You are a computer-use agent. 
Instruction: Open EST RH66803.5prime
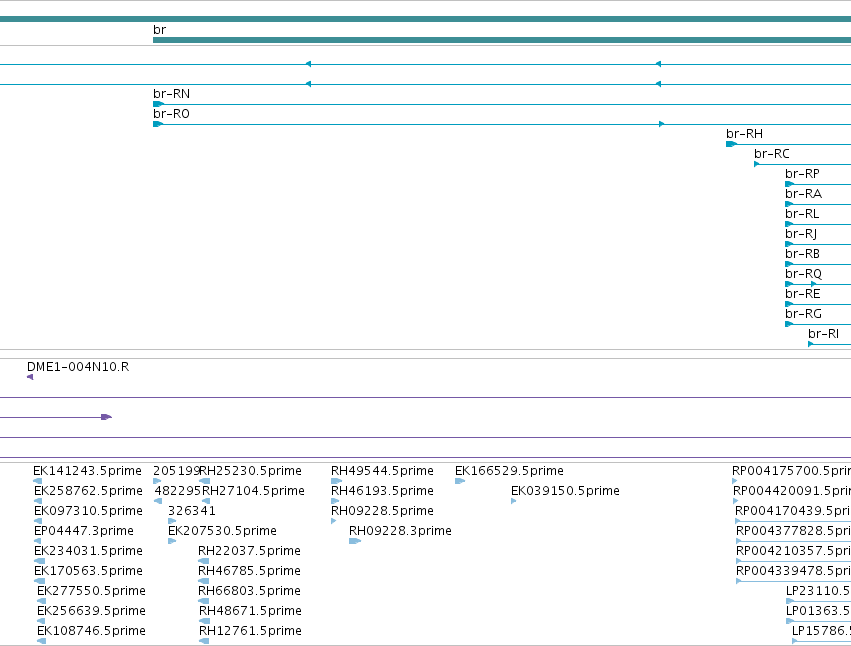[249, 592]
